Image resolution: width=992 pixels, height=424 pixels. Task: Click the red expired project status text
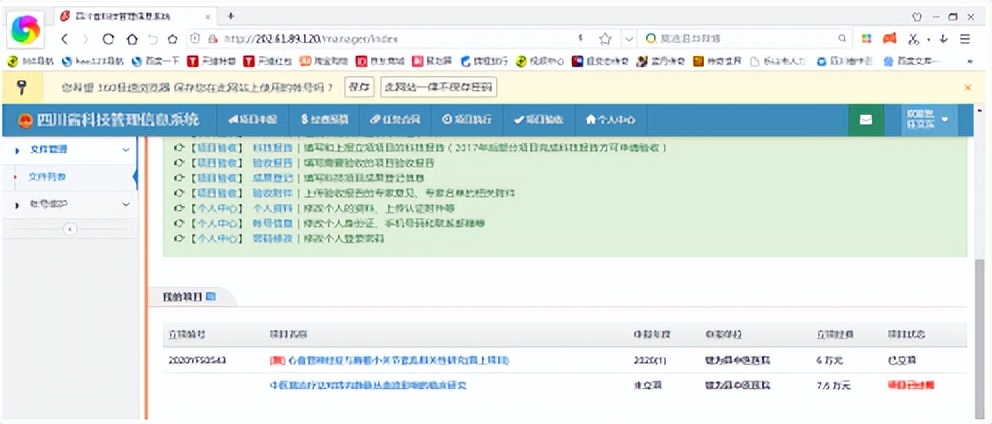(911, 385)
